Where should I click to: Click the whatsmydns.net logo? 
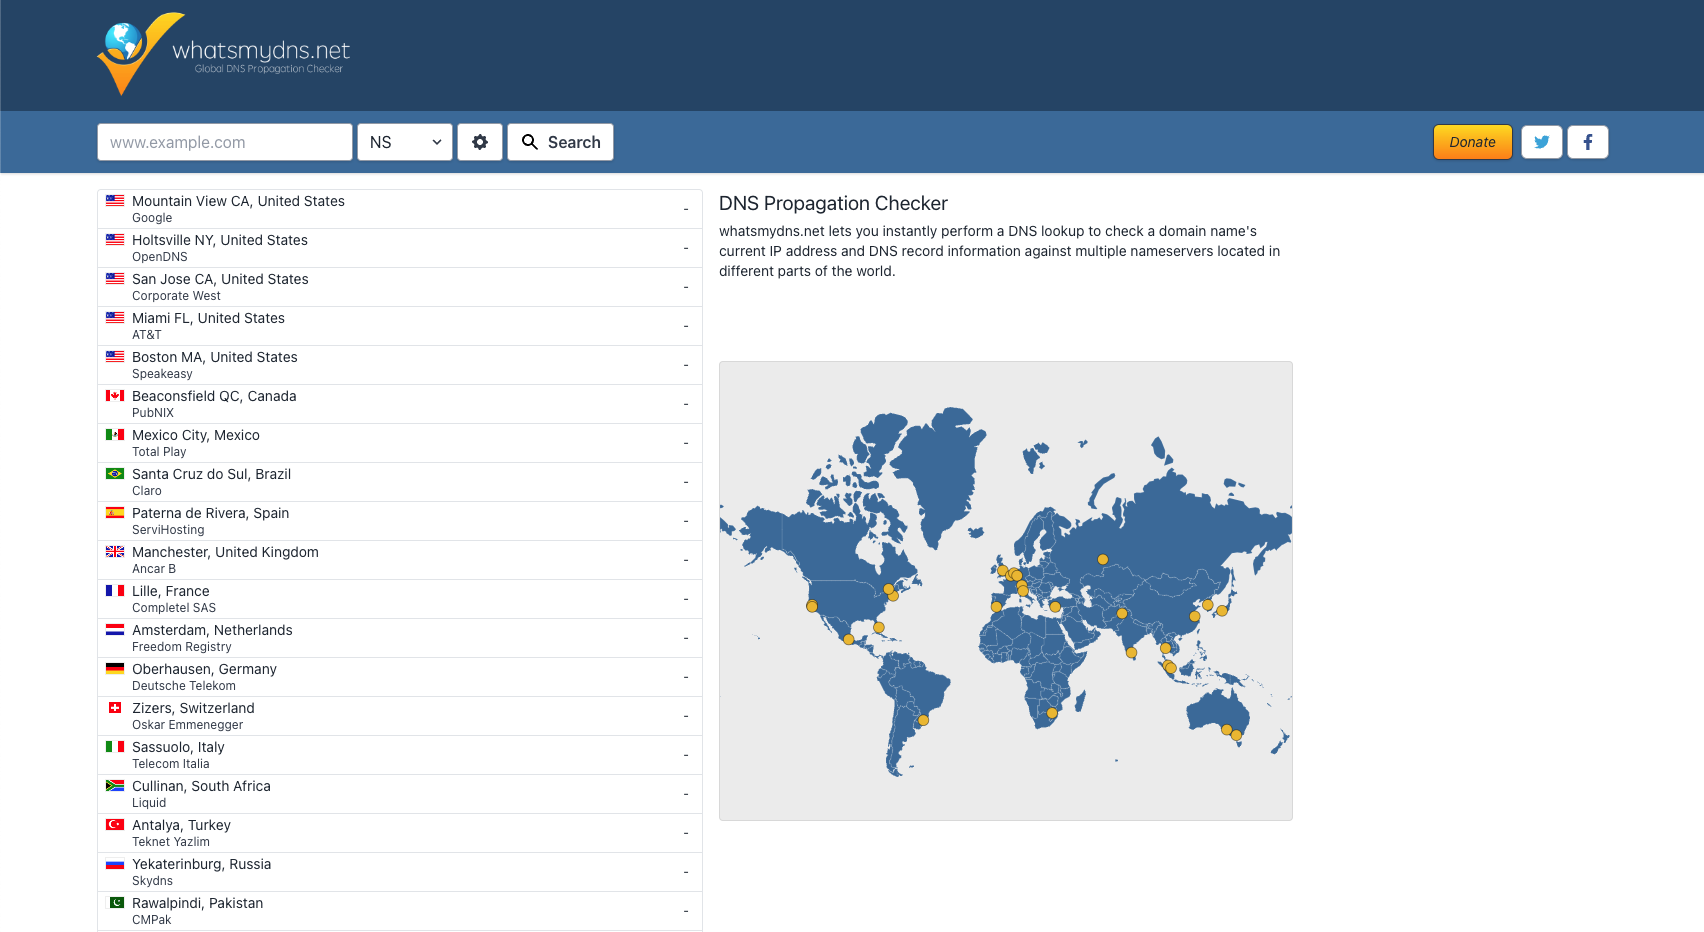click(x=224, y=54)
